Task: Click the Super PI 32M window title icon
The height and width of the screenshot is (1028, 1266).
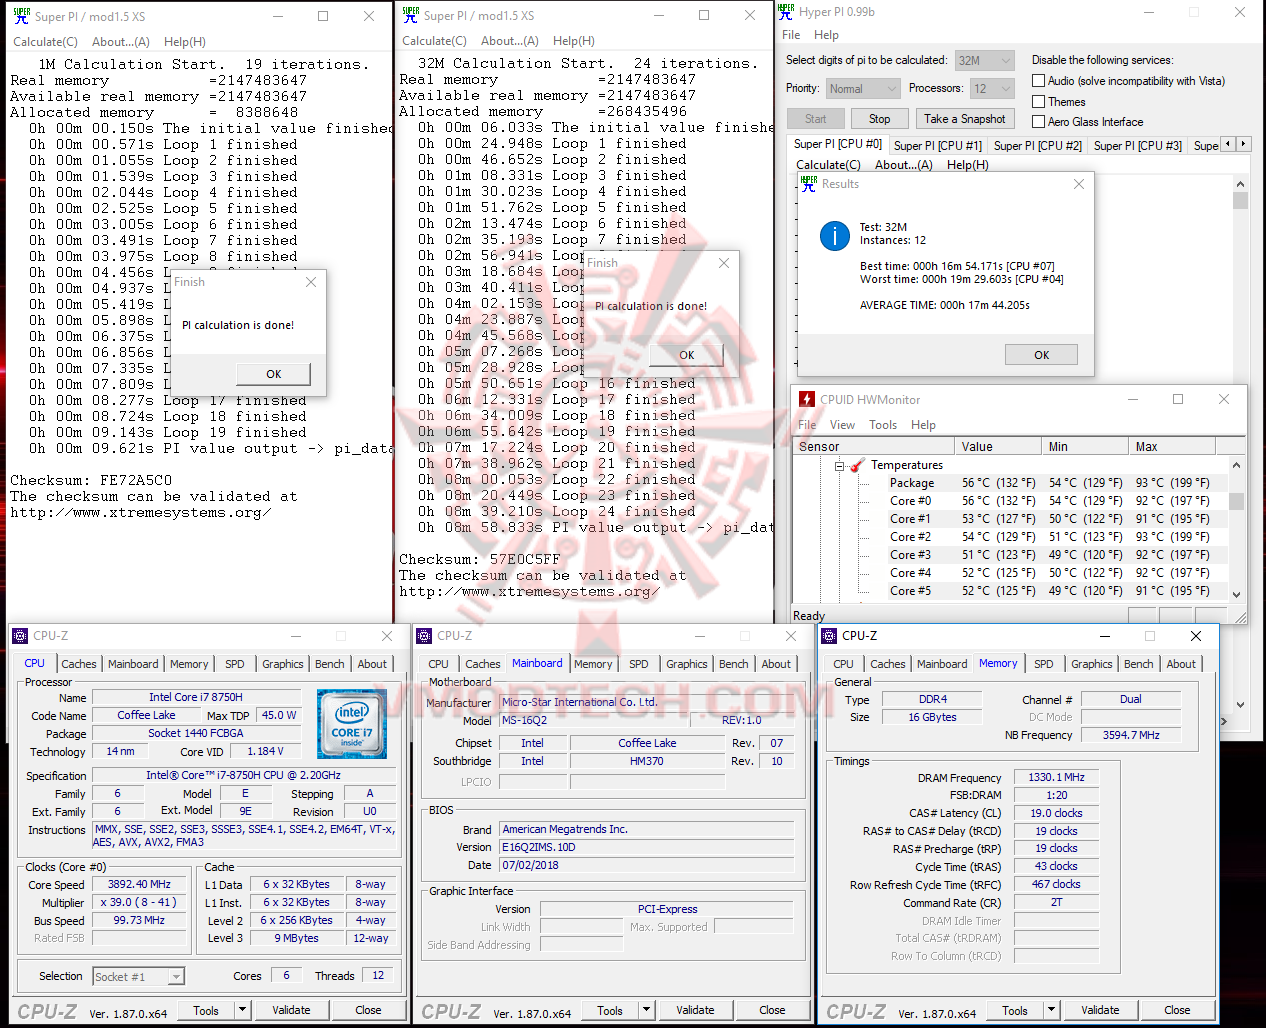Action: pos(410,15)
